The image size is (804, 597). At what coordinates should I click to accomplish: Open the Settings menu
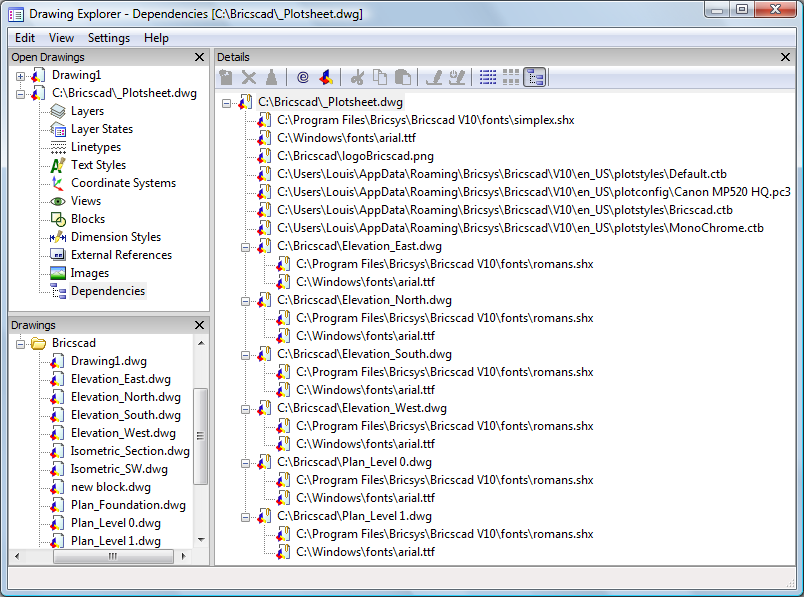point(109,38)
